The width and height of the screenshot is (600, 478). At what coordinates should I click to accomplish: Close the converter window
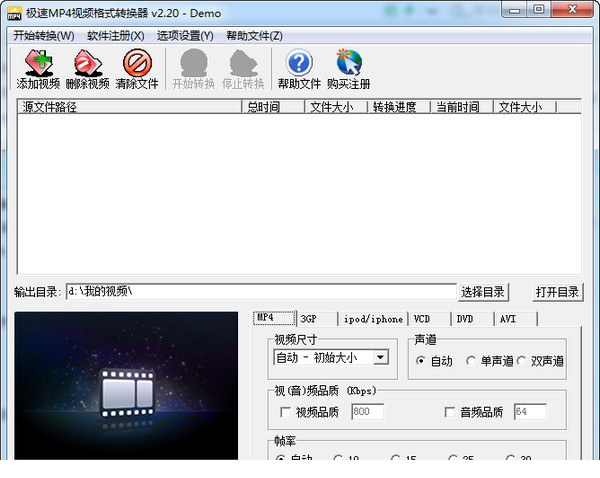point(572,10)
